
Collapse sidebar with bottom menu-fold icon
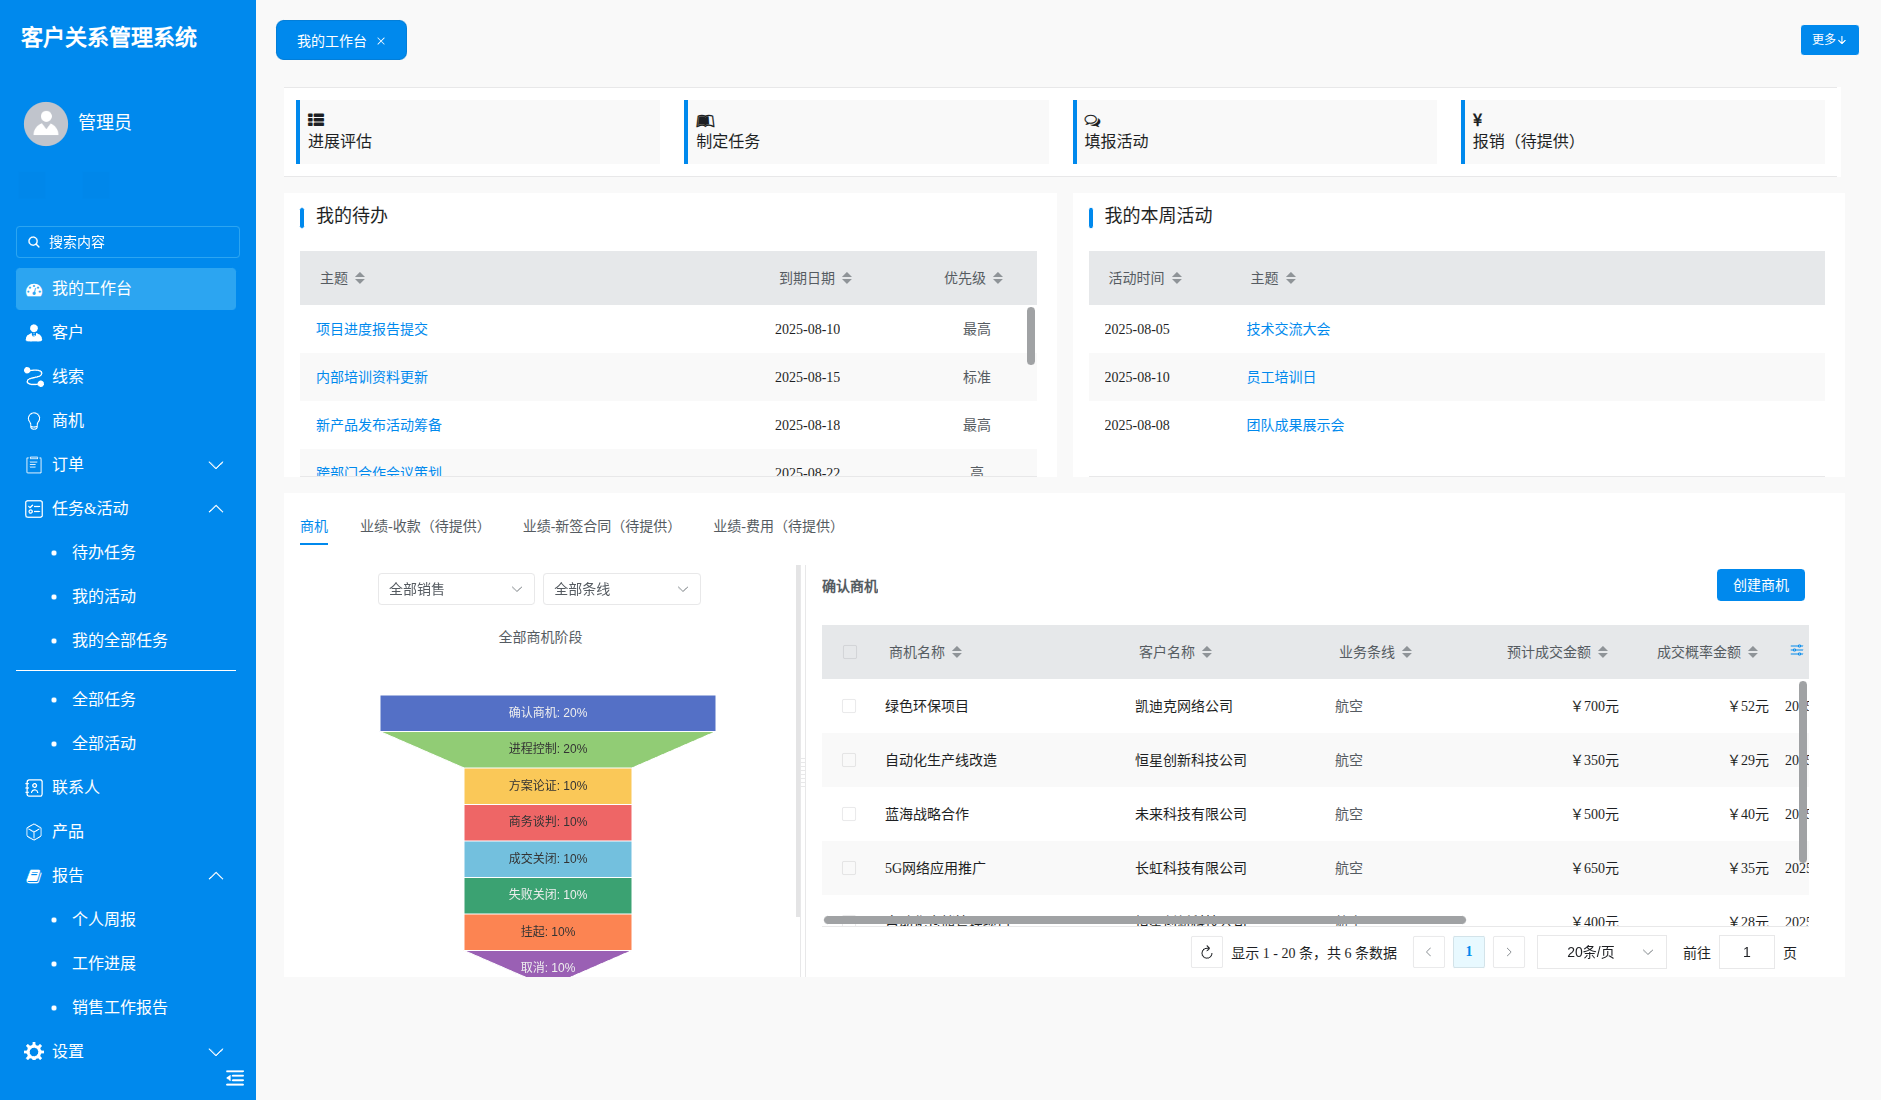pos(235,1077)
